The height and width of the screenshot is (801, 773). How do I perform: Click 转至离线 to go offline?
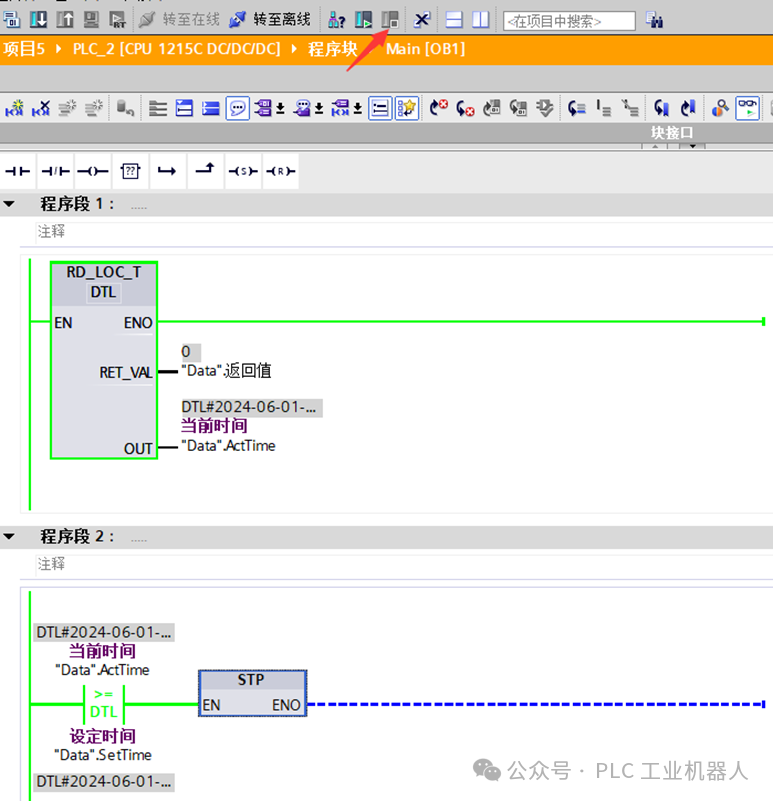(x=270, y=20)
